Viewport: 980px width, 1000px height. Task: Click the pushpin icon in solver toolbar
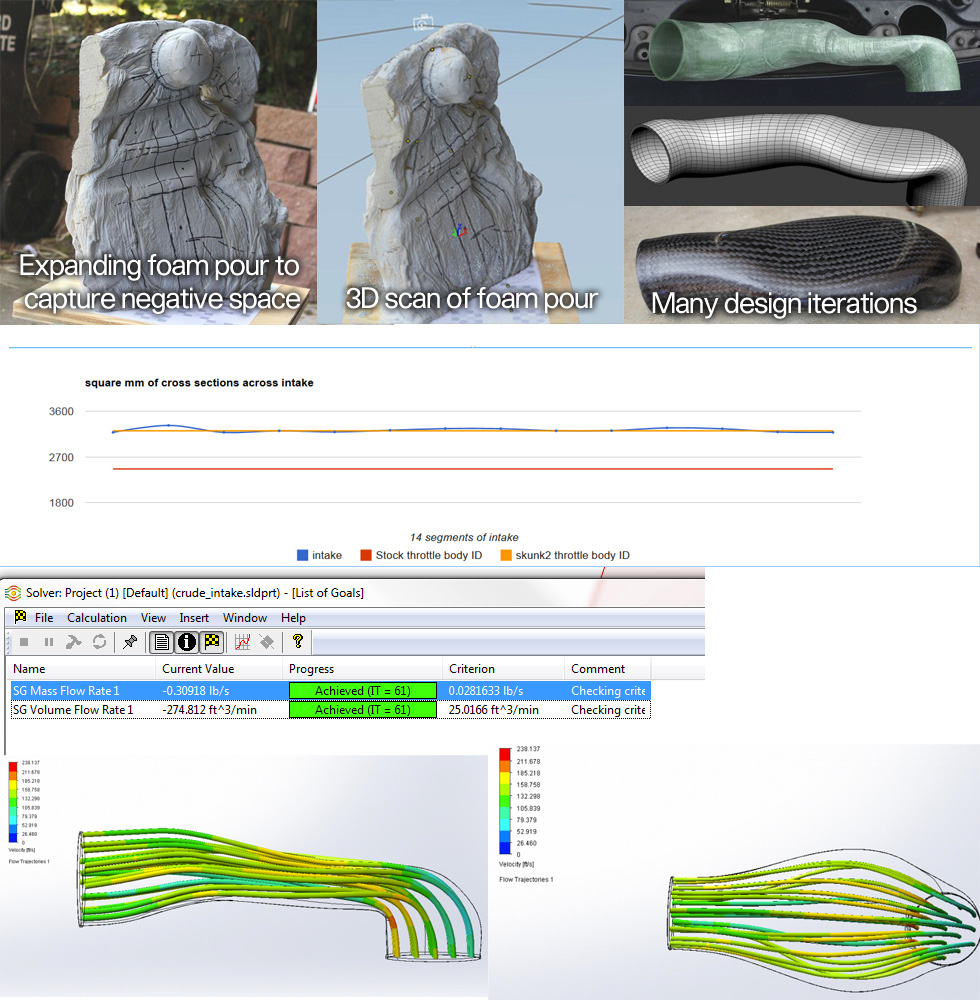pyautogui.click(x=130, y=642)
